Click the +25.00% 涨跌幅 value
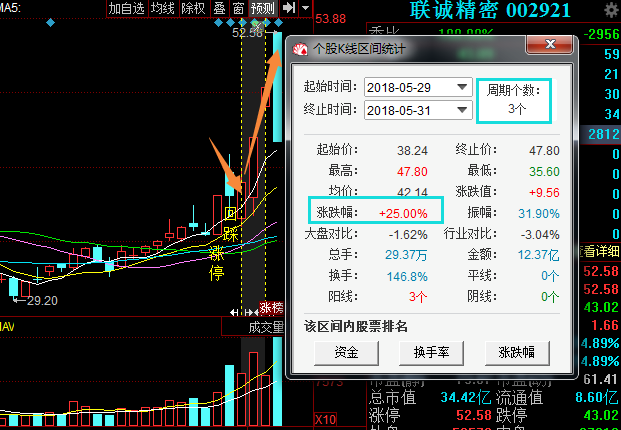This screenshot has width=621, height=430. [x=403, y=214]
